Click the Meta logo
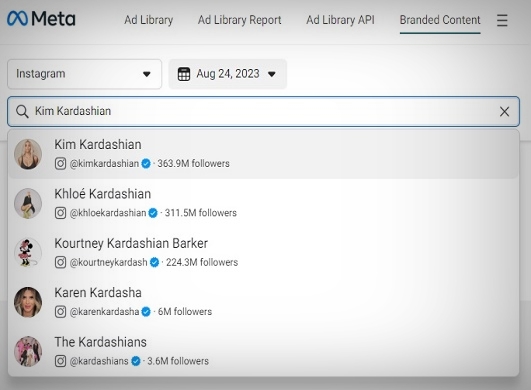The width and height of the screenshot is (531, 390). [x=41, y=19]
